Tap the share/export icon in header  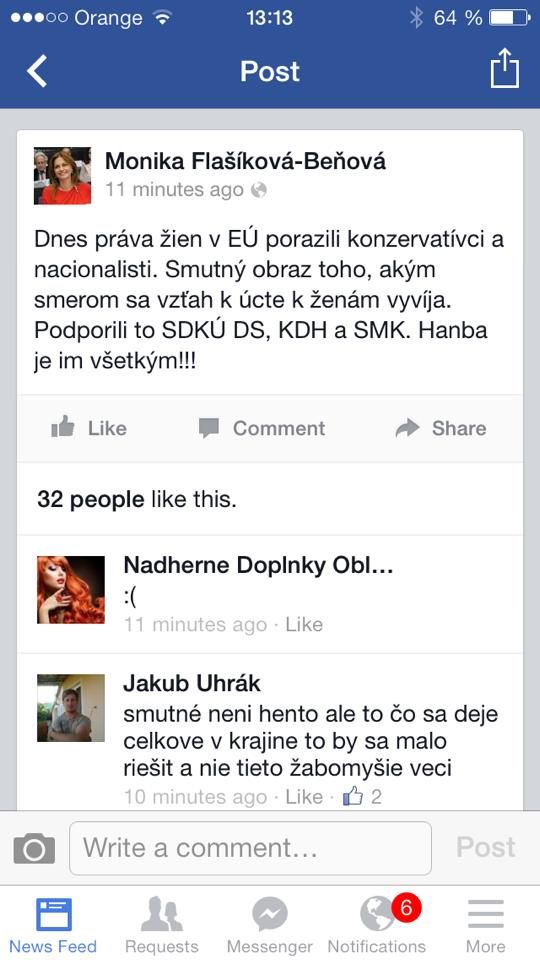pos(504,69)
